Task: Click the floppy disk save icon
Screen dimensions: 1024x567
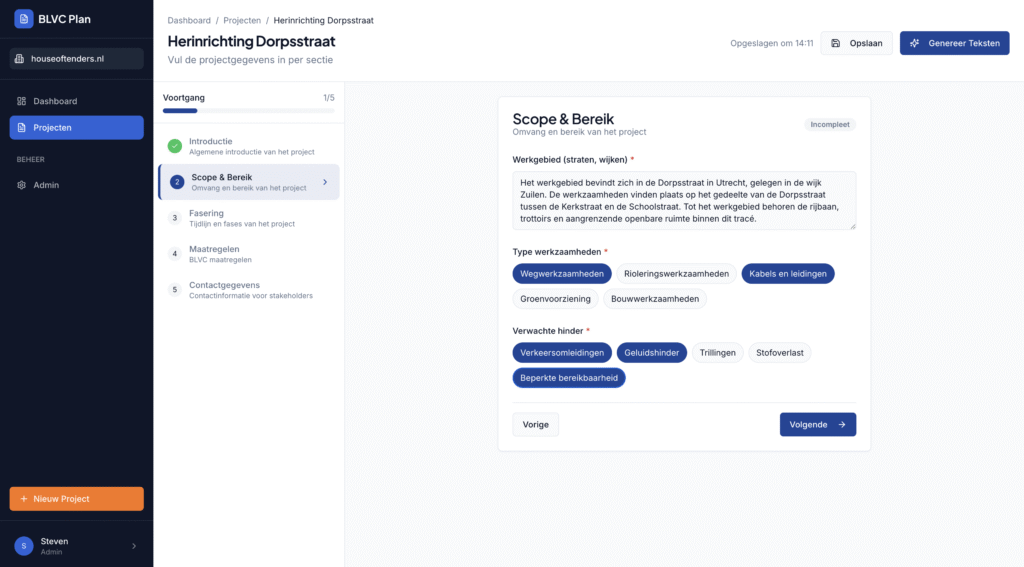Action: [x=835, y=43]
